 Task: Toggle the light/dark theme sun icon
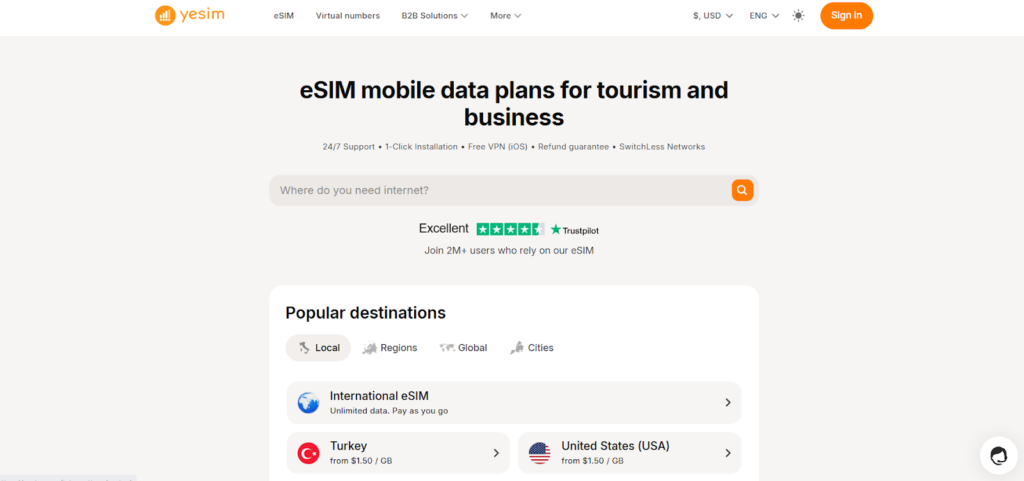click(x=798, y=16)
